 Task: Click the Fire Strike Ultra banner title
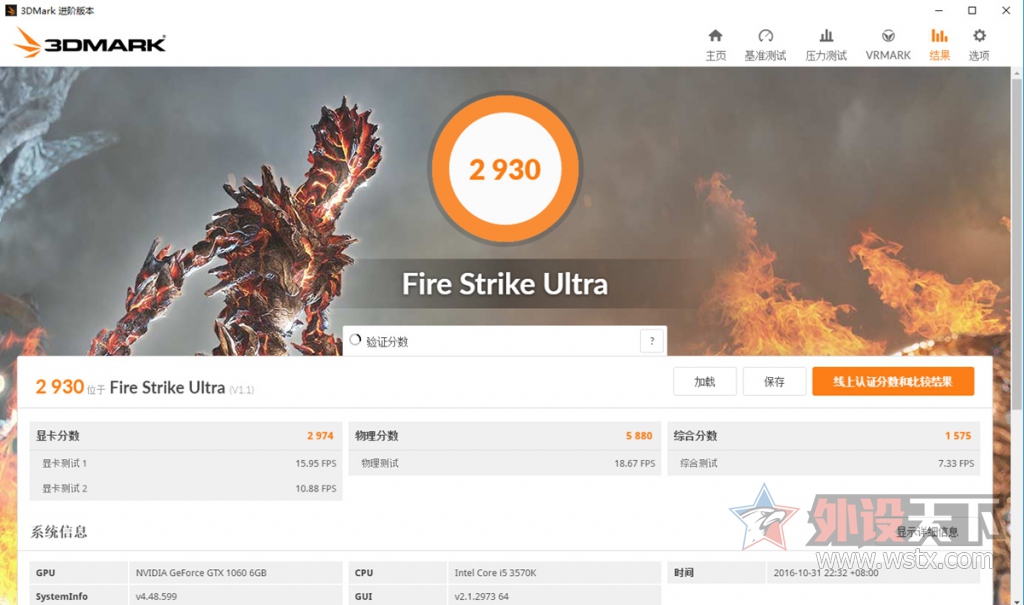(x=505, y=284)
